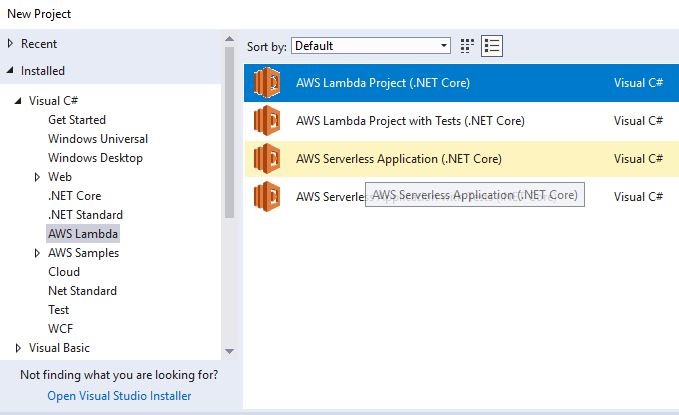Viewport: 679px width, 415px height.
Task: Click the Installed label
Action: coord(42,71)
